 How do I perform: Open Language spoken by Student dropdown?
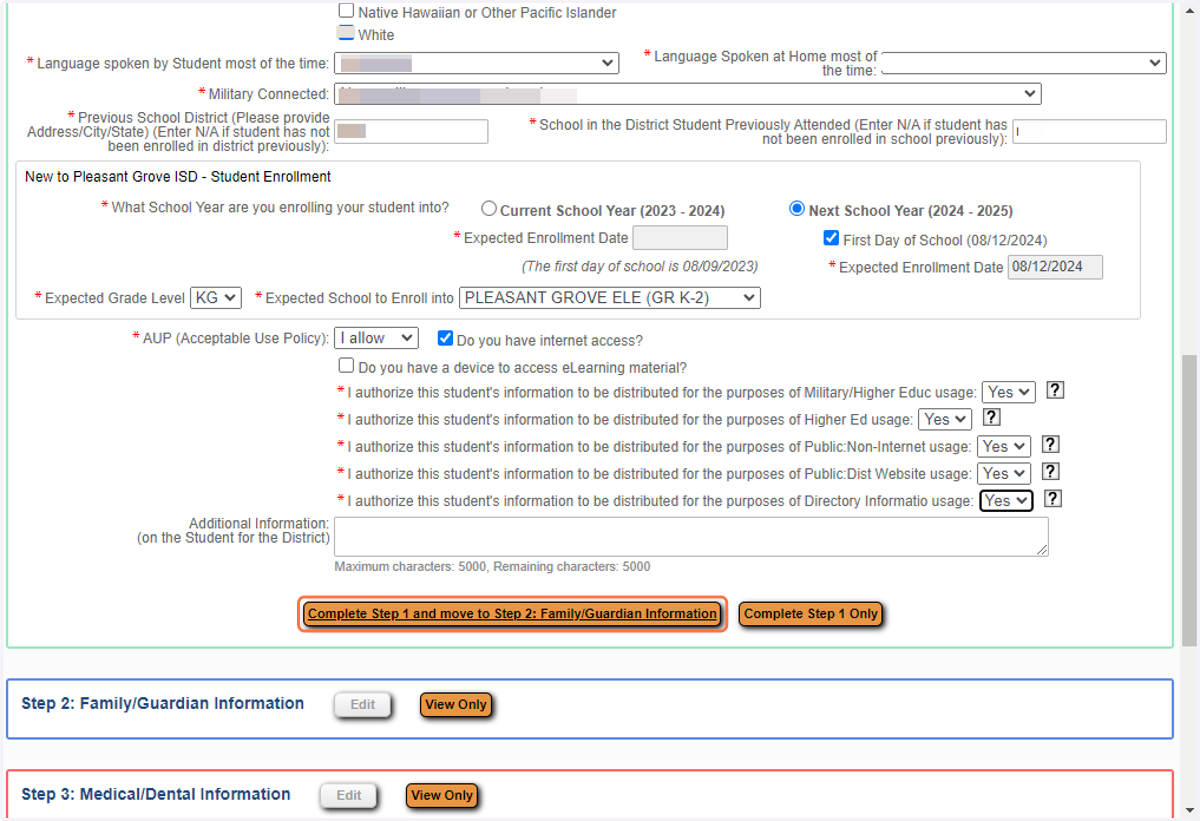(476, 63)
